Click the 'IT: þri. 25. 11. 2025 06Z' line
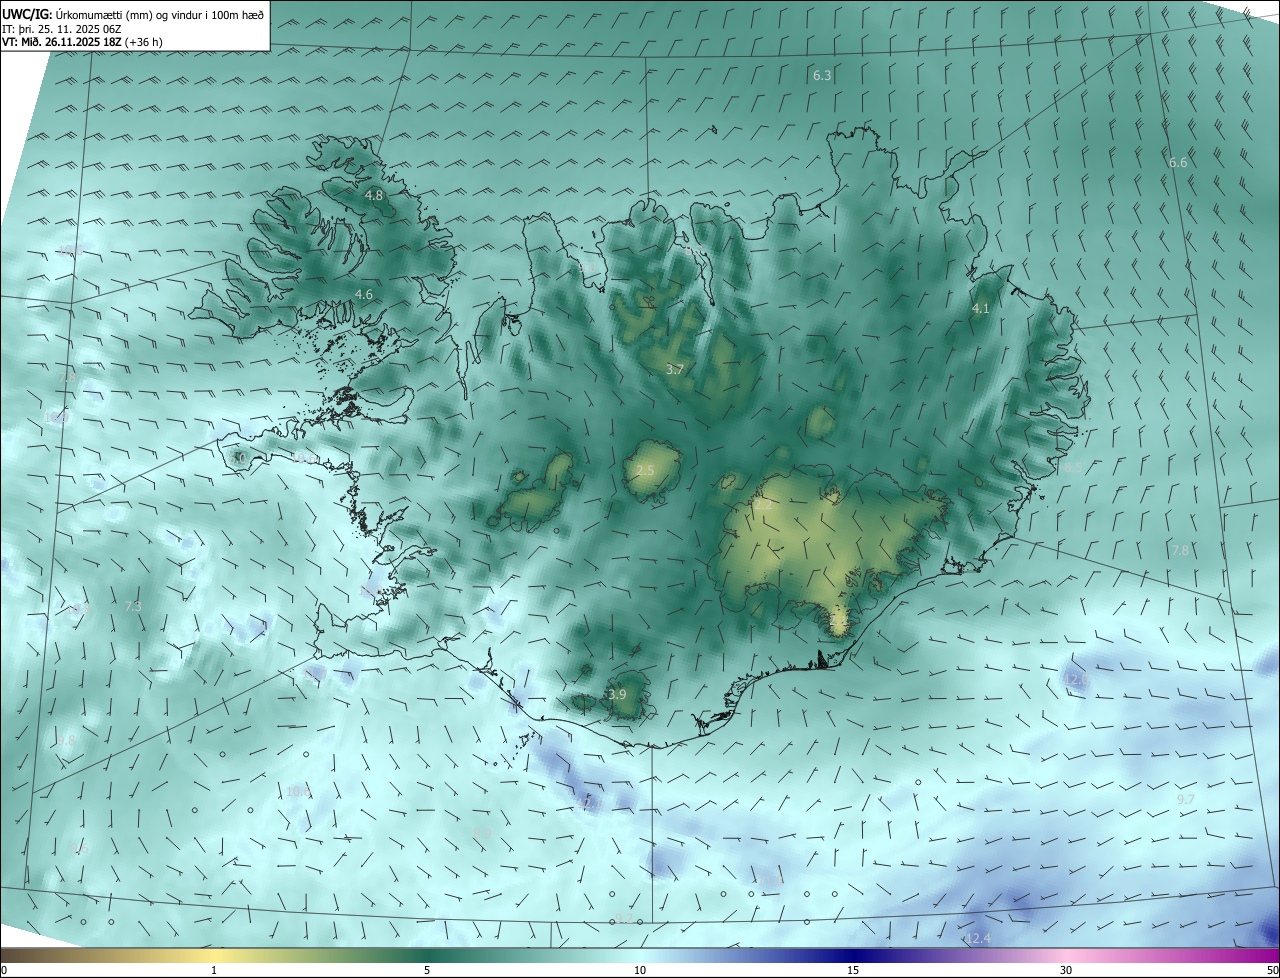 (62, 29)
